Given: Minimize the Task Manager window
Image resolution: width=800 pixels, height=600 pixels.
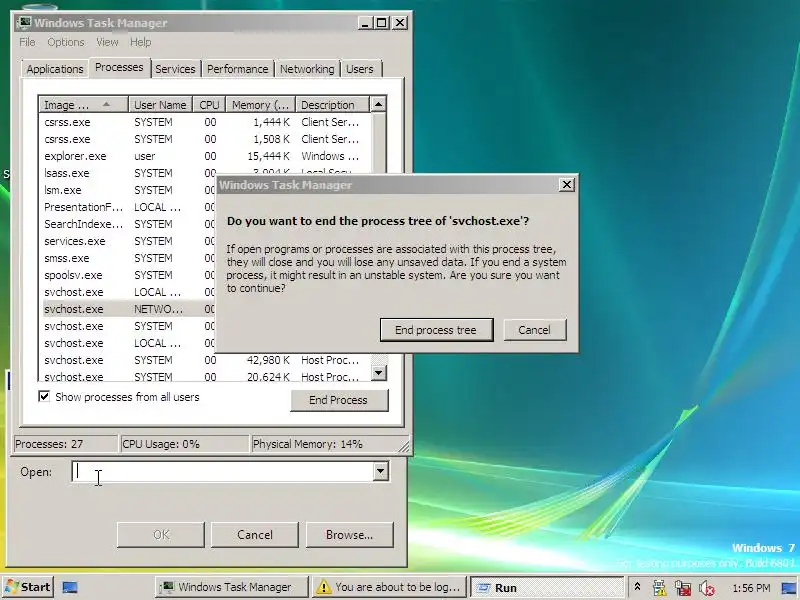Looking at the screenshot, I should tap(365, 23).
